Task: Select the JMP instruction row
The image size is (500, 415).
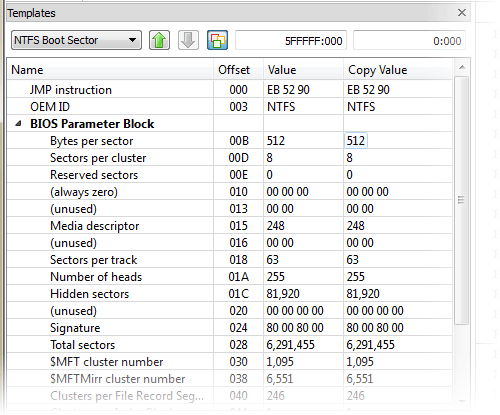Action: tap(230, 90)
